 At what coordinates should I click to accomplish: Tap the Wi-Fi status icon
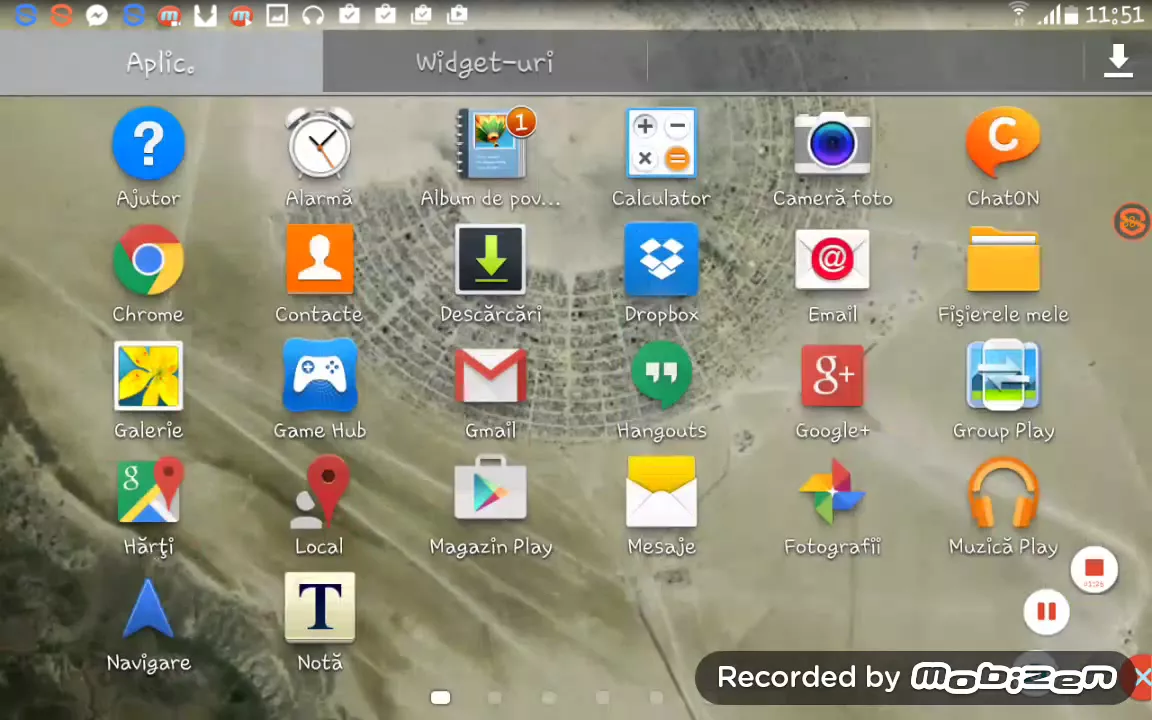pos(1018,14)
